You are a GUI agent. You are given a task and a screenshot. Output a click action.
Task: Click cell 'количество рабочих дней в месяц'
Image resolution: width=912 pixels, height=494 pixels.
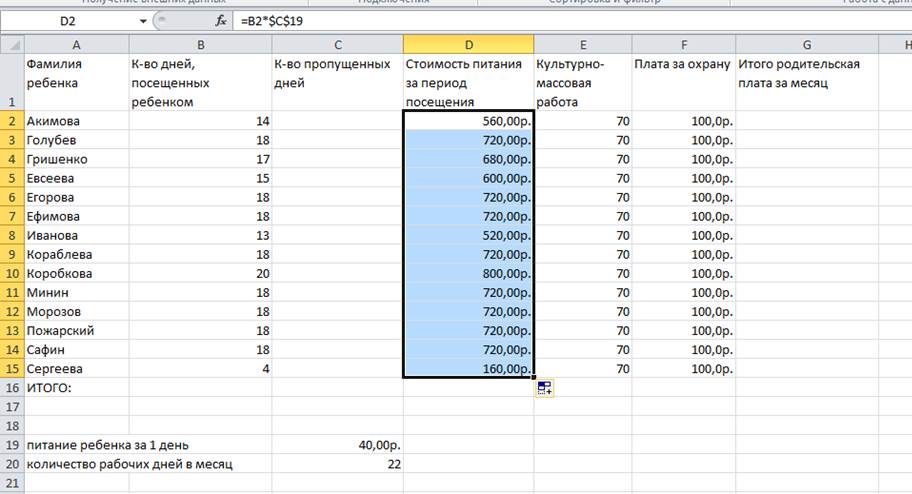[x=129, y=464]
